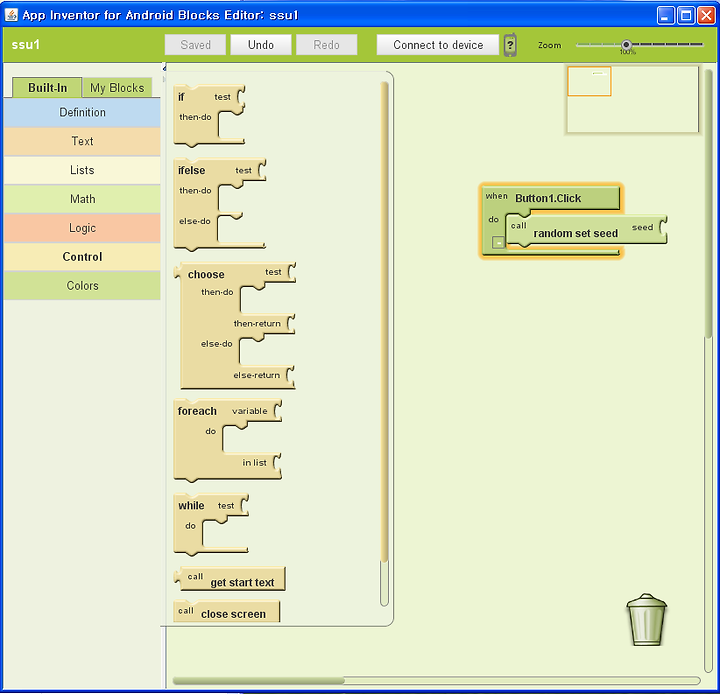
Task: Open the Definition block drawer
Action: 82,112
